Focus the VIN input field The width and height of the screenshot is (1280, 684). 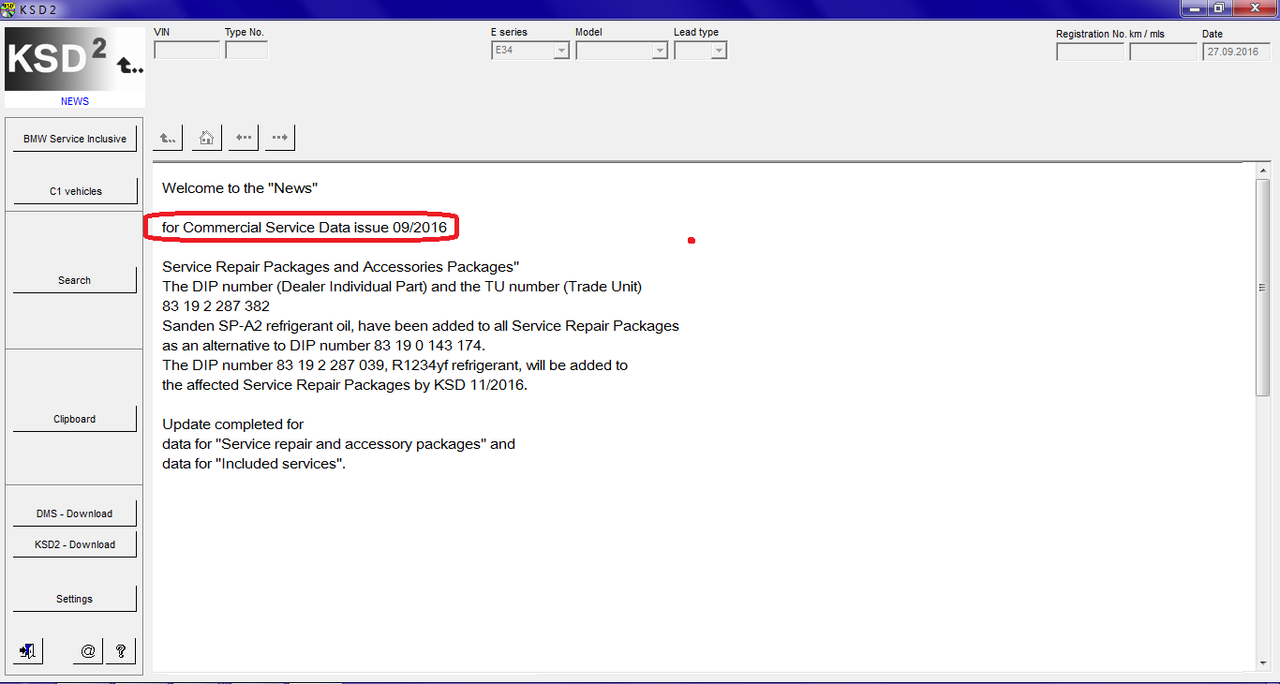187,50
